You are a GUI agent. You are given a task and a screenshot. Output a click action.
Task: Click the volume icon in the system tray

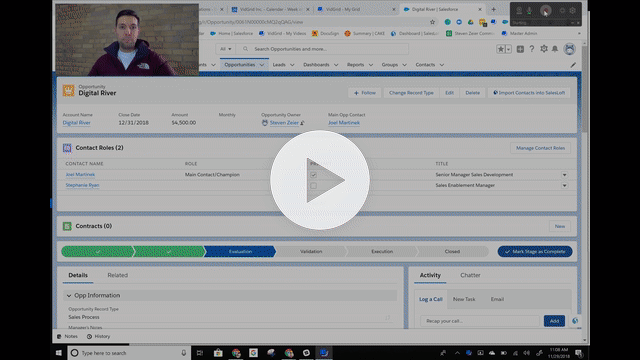tap(527, 353)
